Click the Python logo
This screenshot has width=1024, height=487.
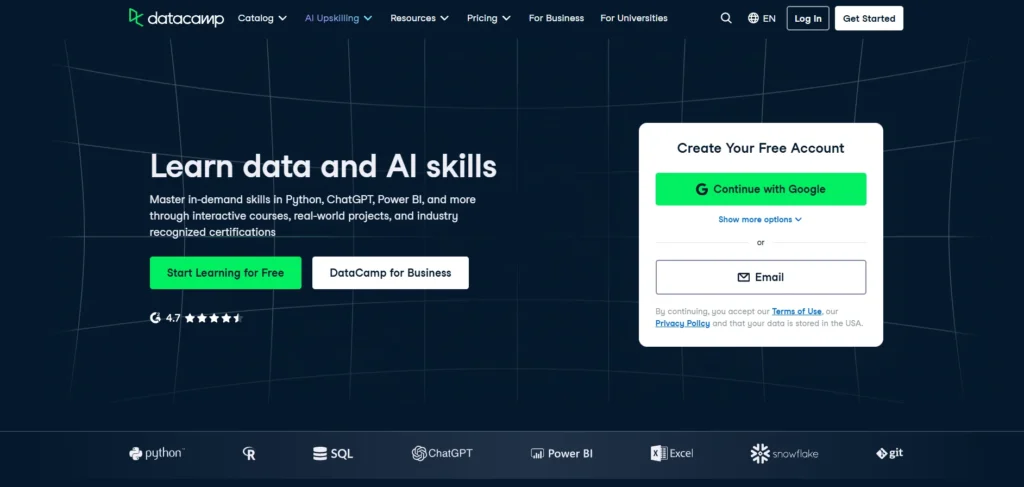point(157,453)
